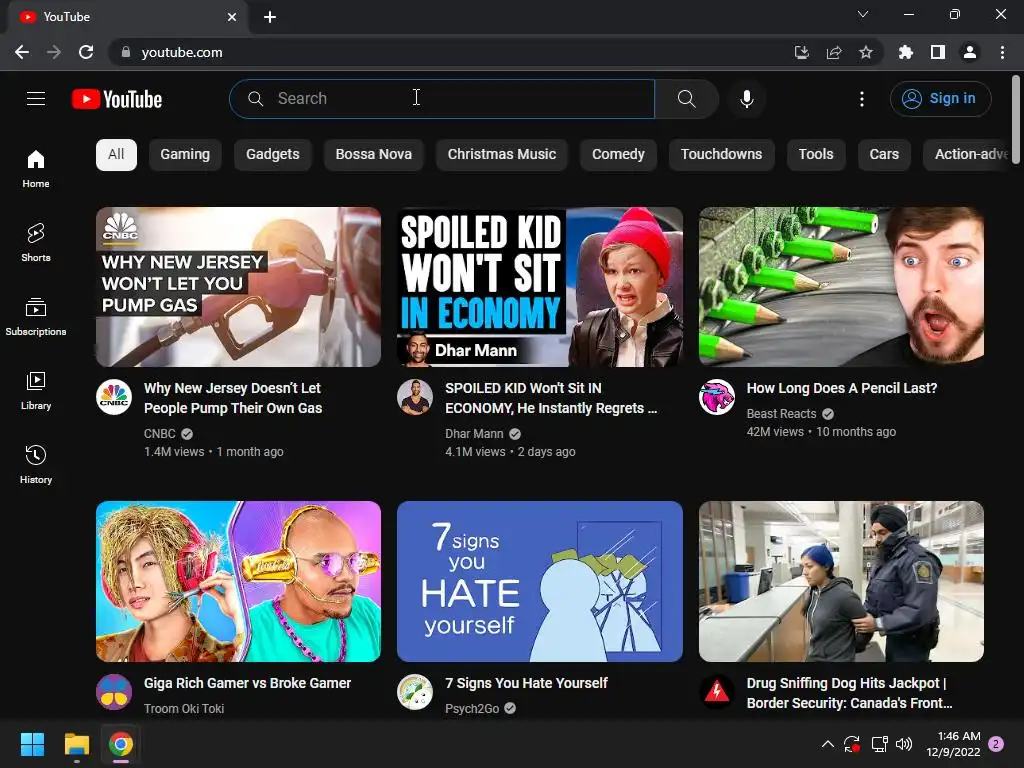
Task: Open the hamburger guide menu
Action: click(36, 99)
